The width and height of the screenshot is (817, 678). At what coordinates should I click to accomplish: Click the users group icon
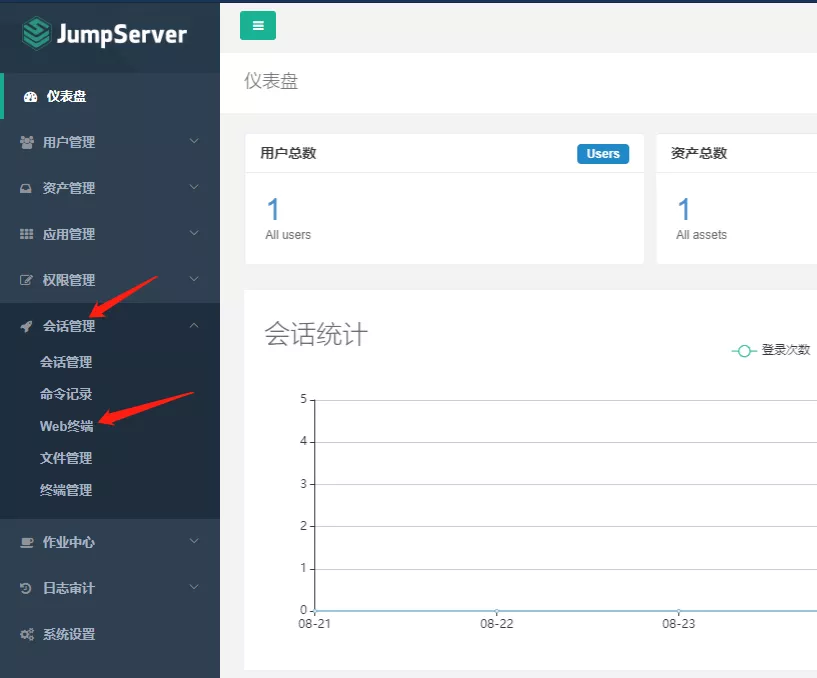pos(27,143)
